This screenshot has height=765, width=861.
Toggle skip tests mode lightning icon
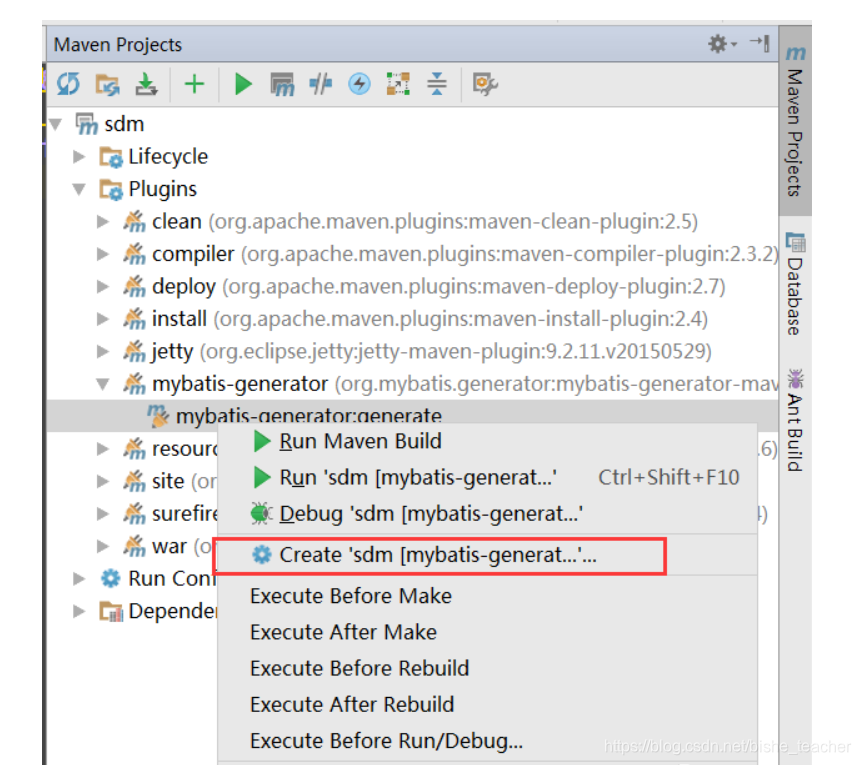pos(360,84)
